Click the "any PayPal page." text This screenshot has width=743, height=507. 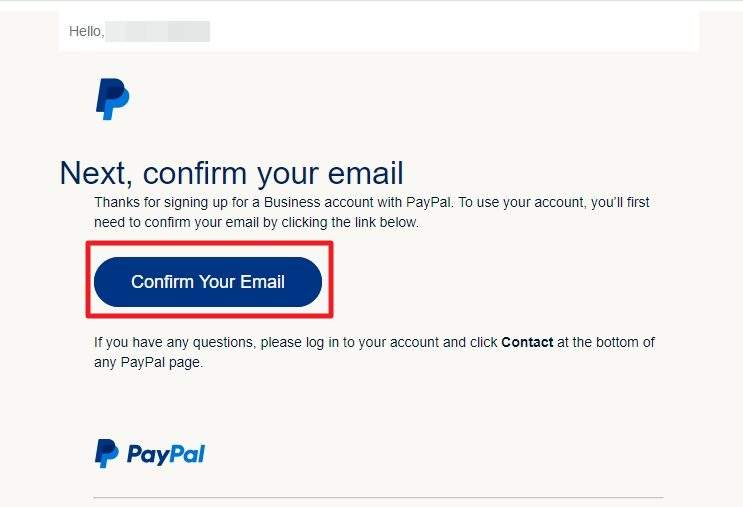tap(148, 362)
